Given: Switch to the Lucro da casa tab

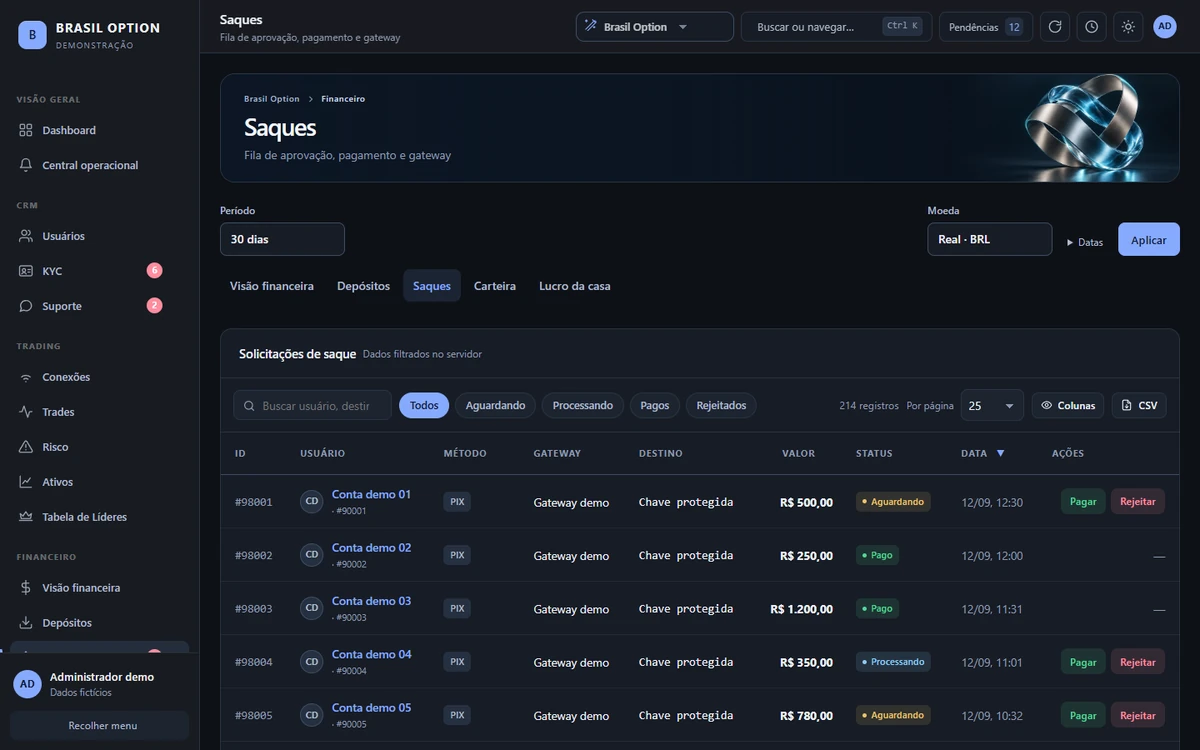Looking at the screenshot, I should pos(575,286).
